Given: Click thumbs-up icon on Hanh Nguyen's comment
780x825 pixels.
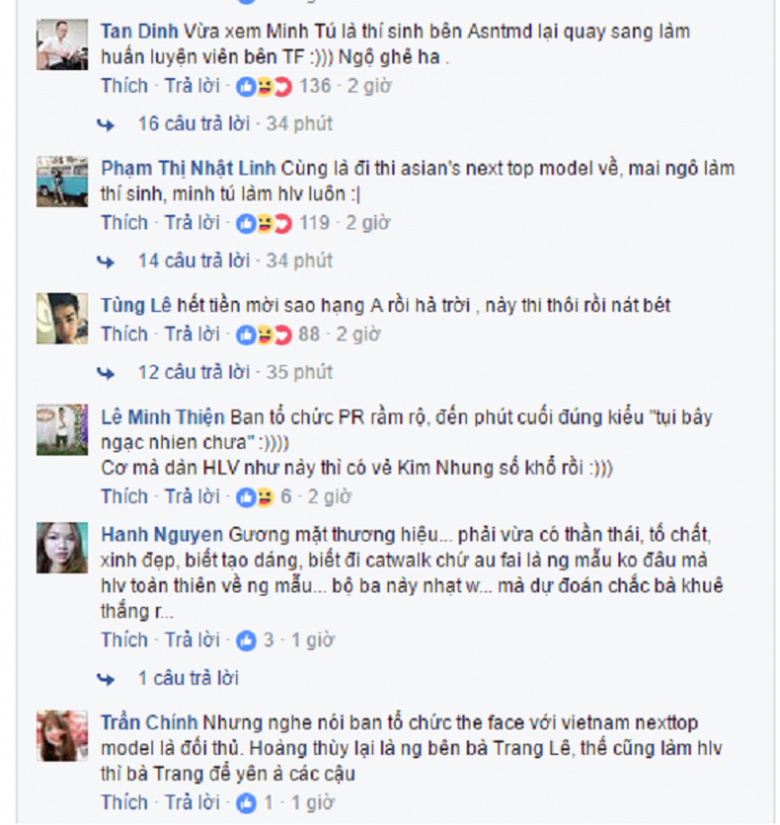Looking at the screenshot, I should (x=246, y=641).
